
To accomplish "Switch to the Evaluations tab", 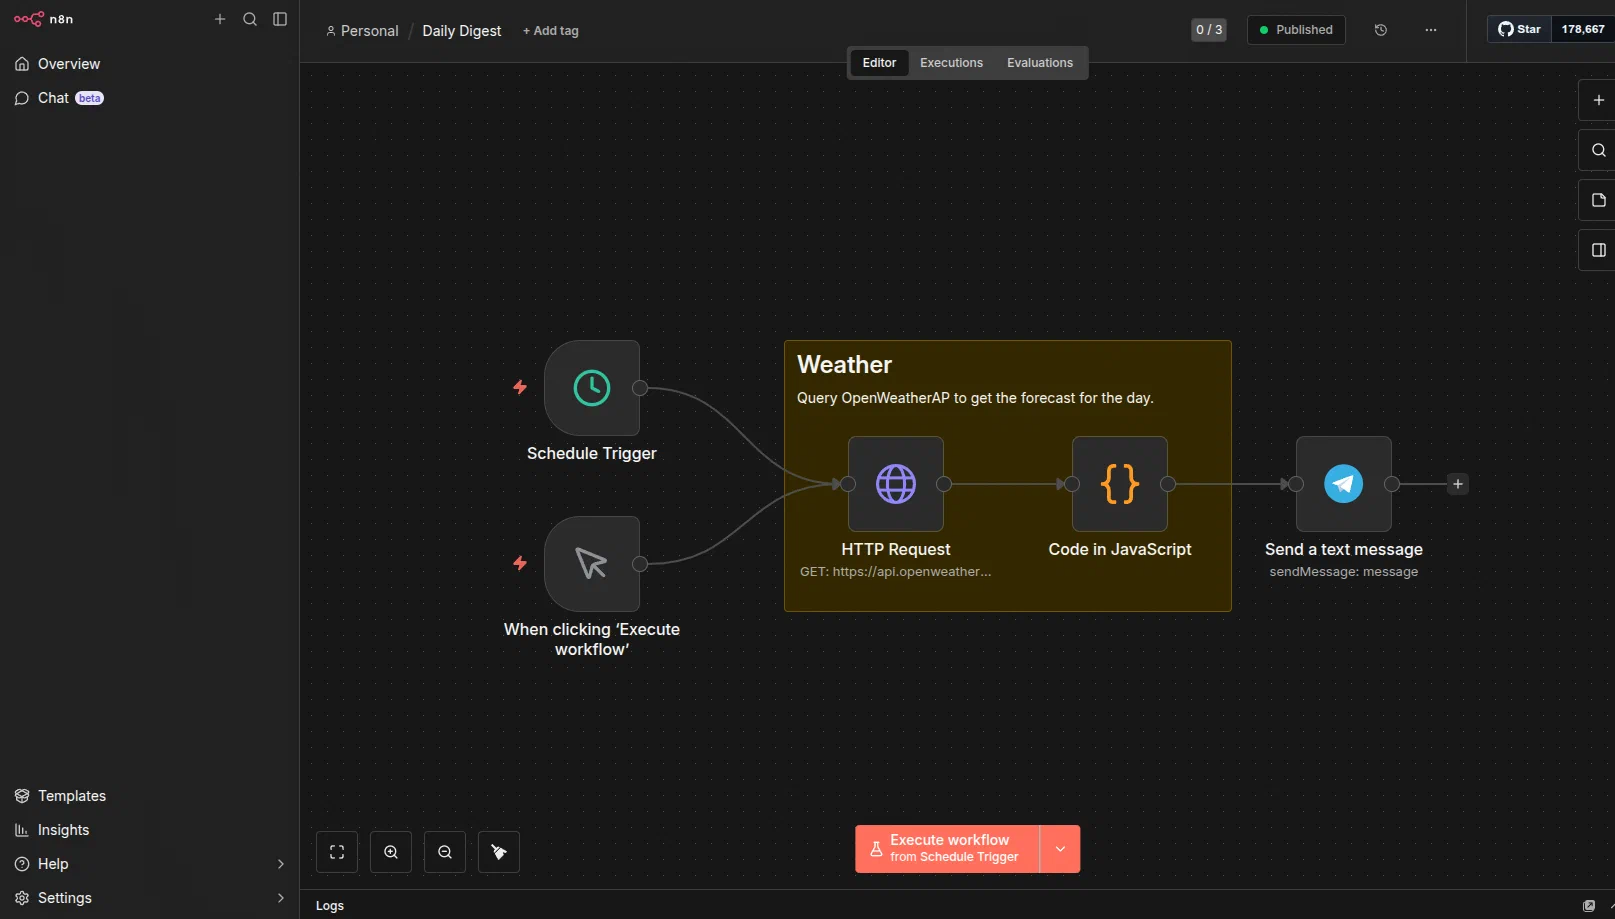I will [x=1039, y=63].
